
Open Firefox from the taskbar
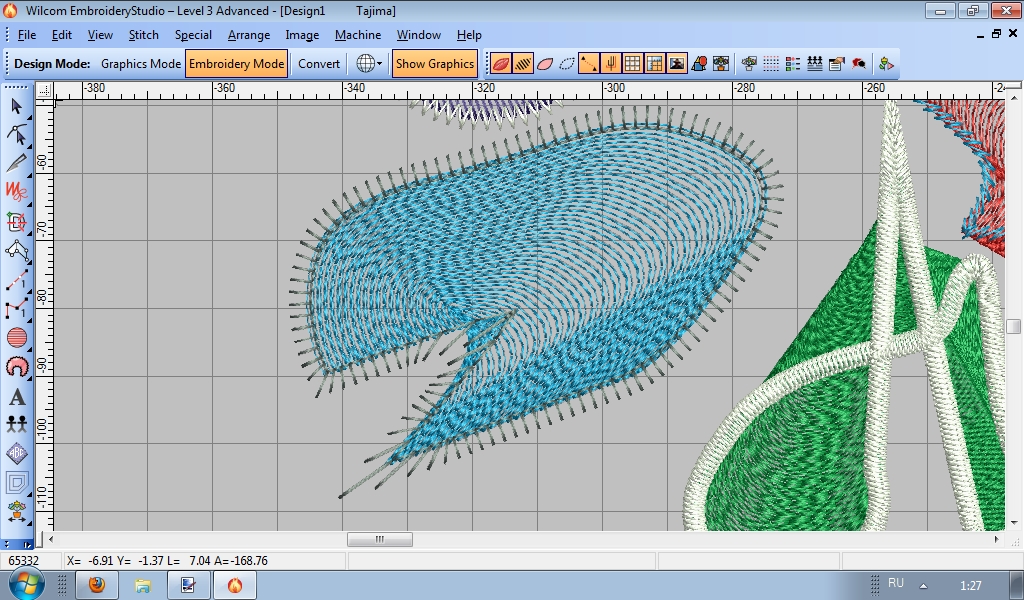97,585
